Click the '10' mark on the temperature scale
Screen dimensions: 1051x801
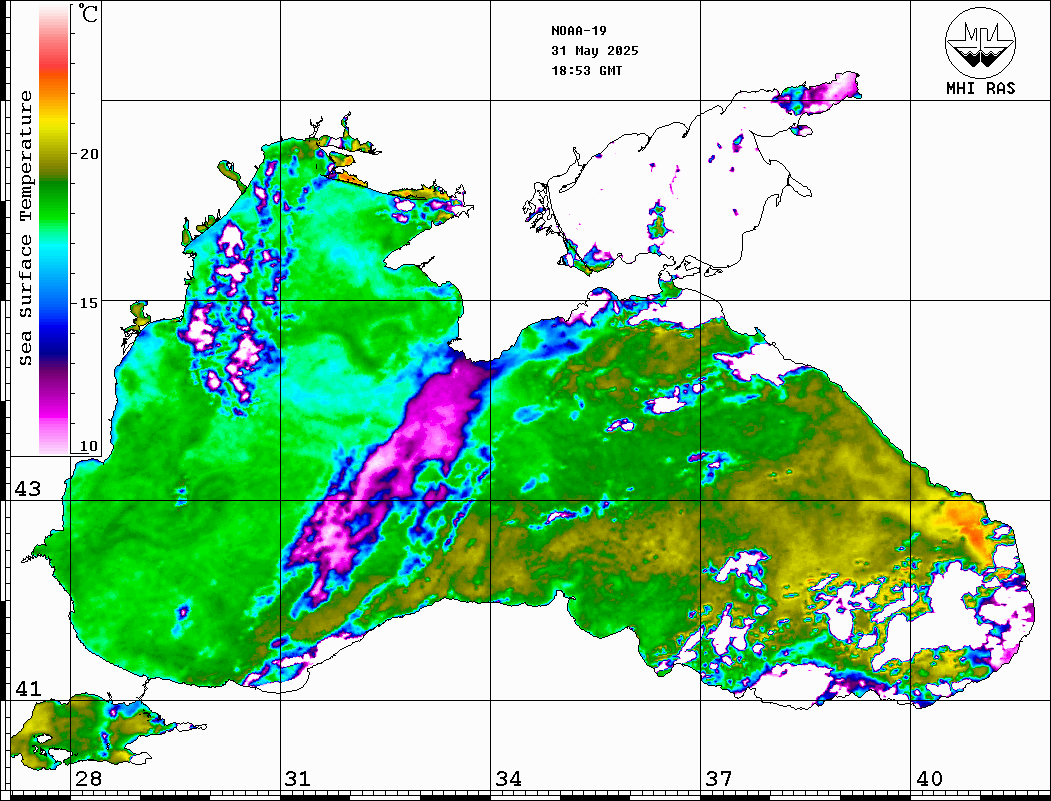[89, 446]
